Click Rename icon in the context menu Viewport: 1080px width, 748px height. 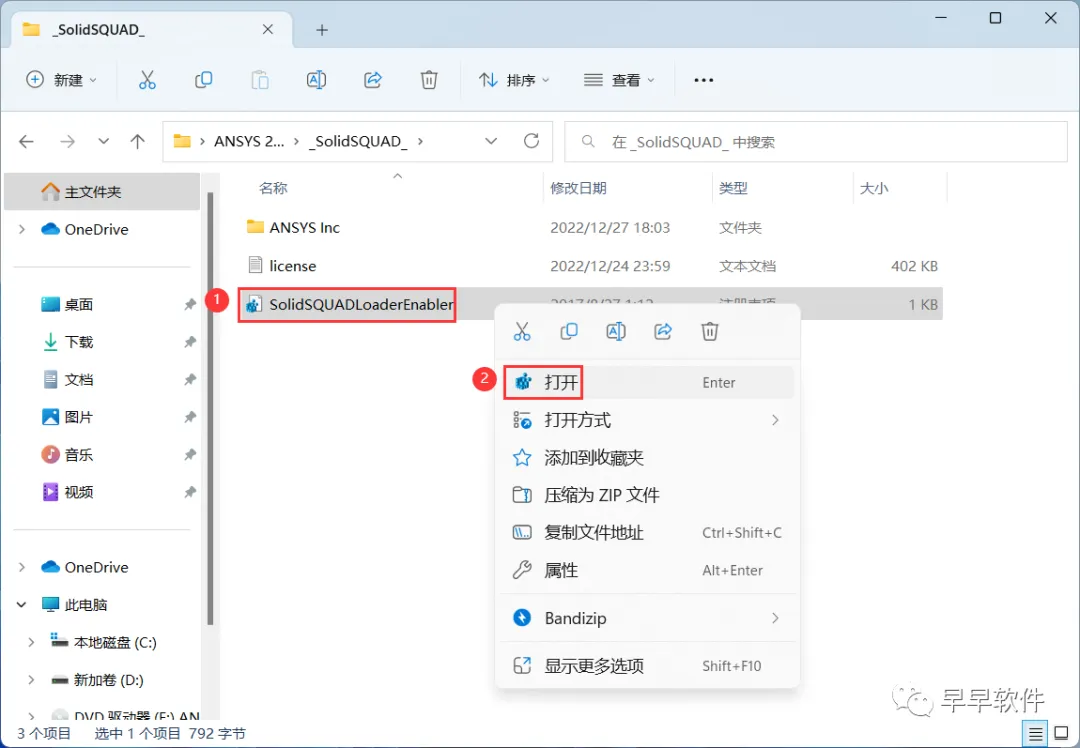(616, 332)
